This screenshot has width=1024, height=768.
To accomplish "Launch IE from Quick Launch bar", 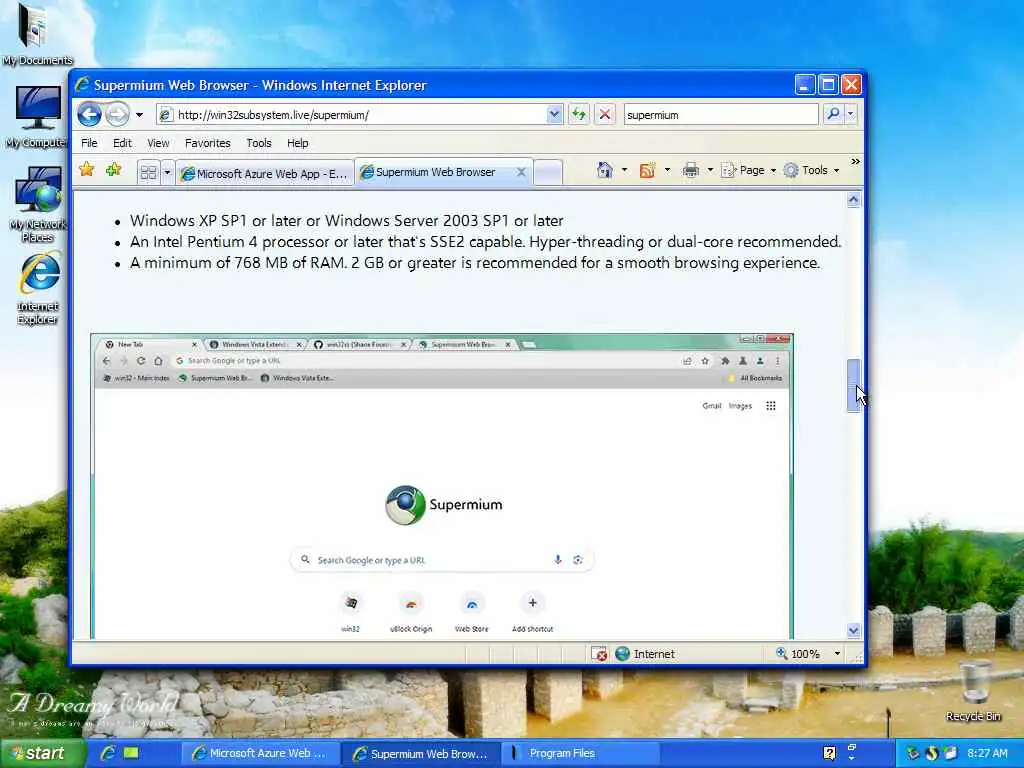I will pyautogui.click(x=108, y=753).
